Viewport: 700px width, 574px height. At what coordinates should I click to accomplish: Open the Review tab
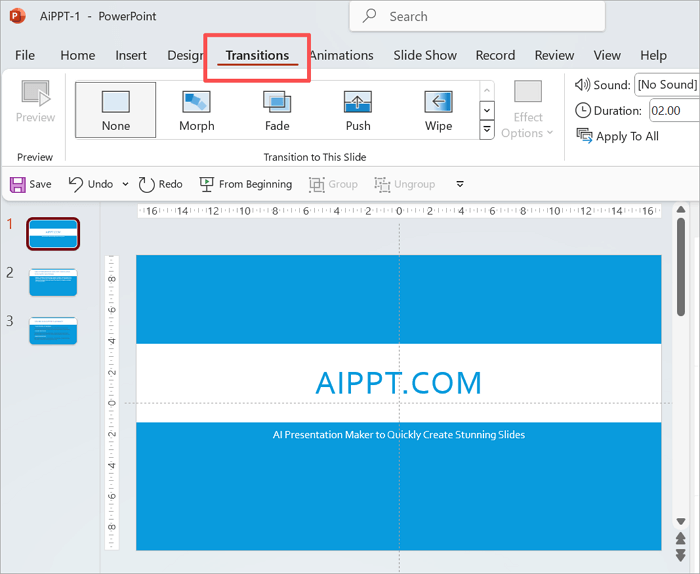[x=554, y=55]
